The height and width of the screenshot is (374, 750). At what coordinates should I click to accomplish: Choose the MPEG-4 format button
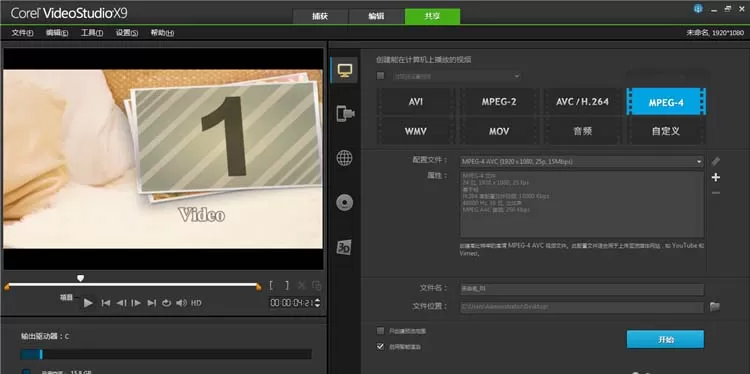666,102
